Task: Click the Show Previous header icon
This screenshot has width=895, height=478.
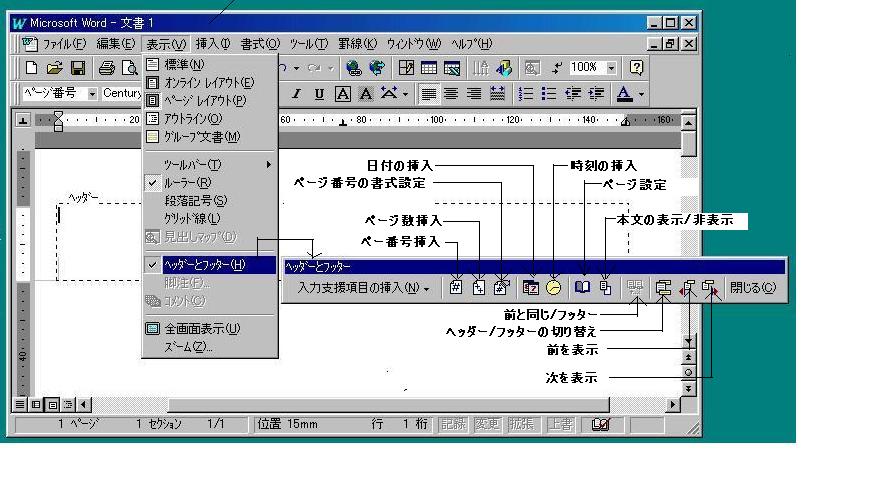Action: pyautogui.click(x=687, y=288)
